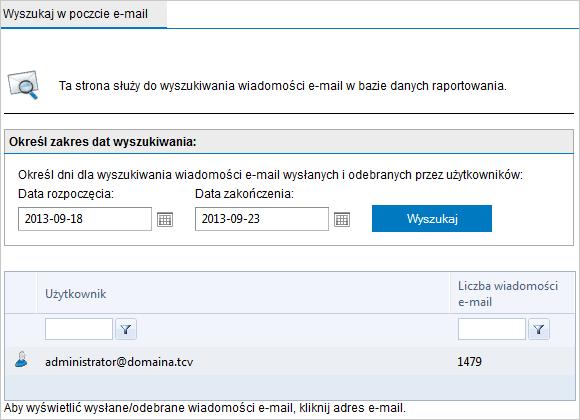Focus the Data rozpoczęcia date field
Image resolution: width=580 pixels, height=420 pixels.
point(85,219)
